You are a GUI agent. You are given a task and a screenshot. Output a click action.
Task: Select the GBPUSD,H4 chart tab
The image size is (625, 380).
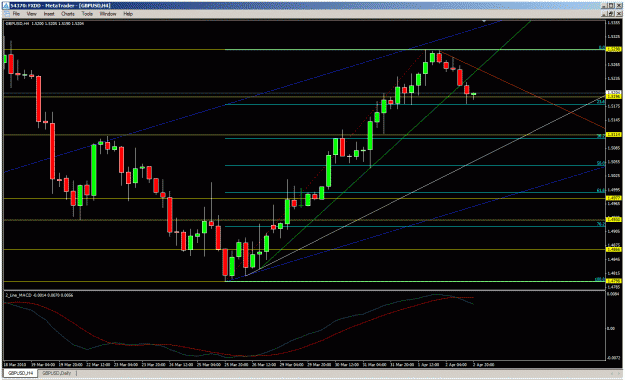pos(21,373)
